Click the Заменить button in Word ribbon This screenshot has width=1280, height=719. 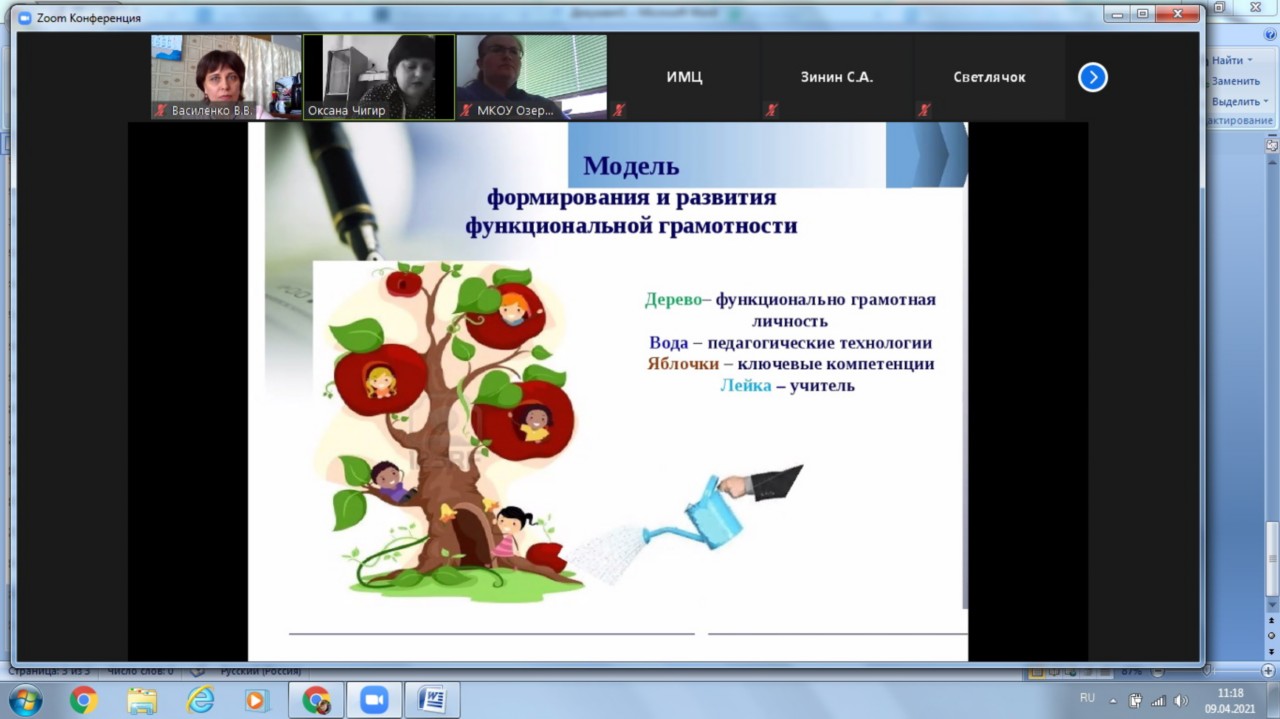[x=1236, y=81]
